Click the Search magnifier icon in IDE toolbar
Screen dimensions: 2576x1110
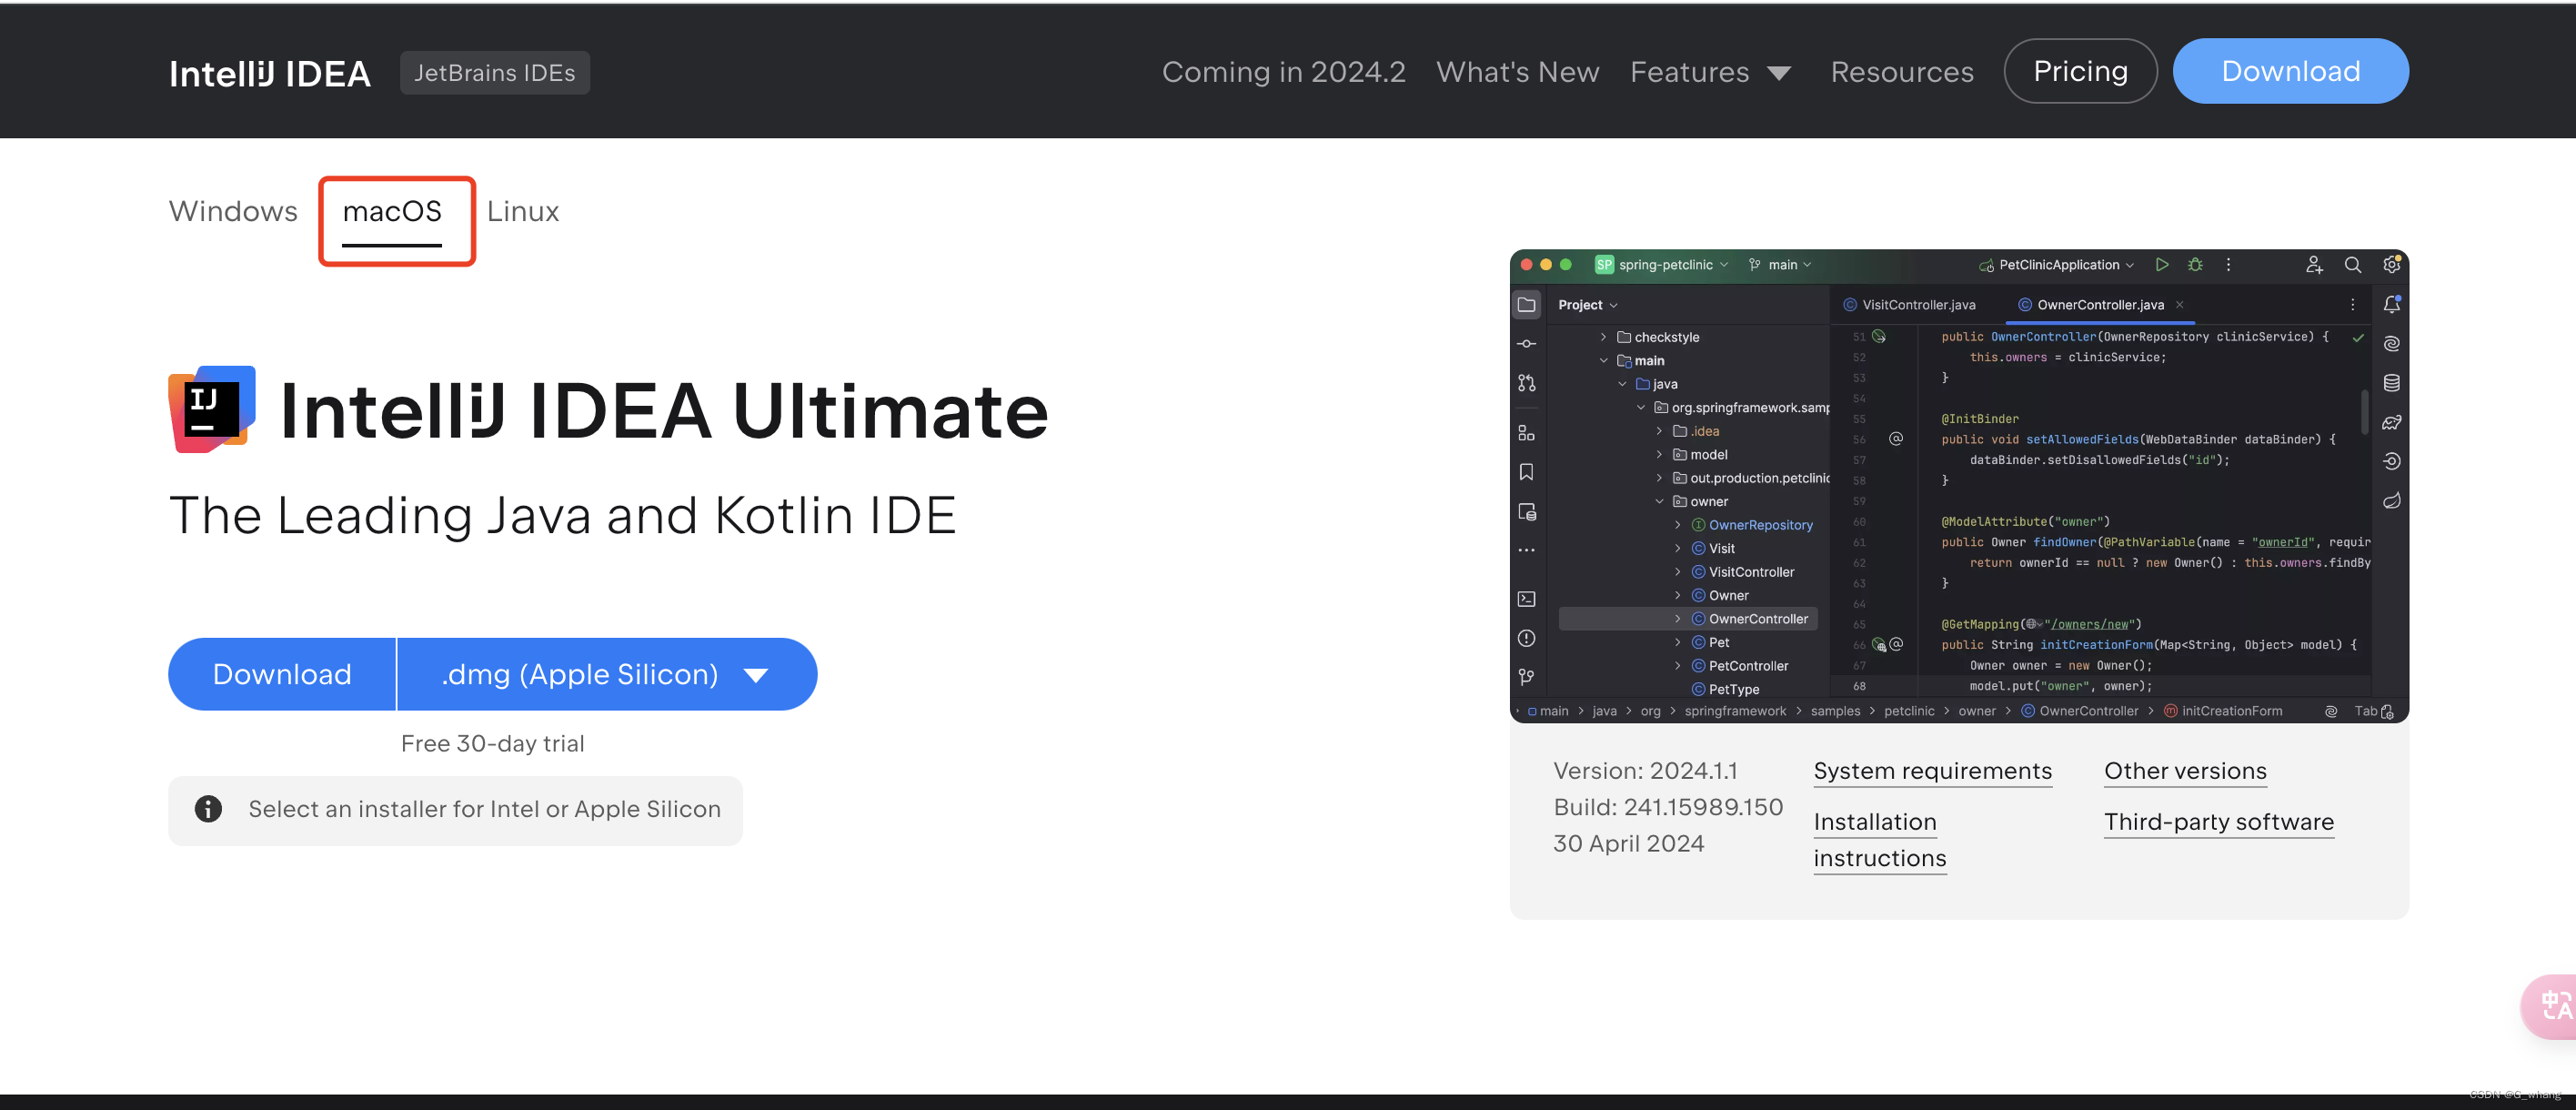(2352, 265)
